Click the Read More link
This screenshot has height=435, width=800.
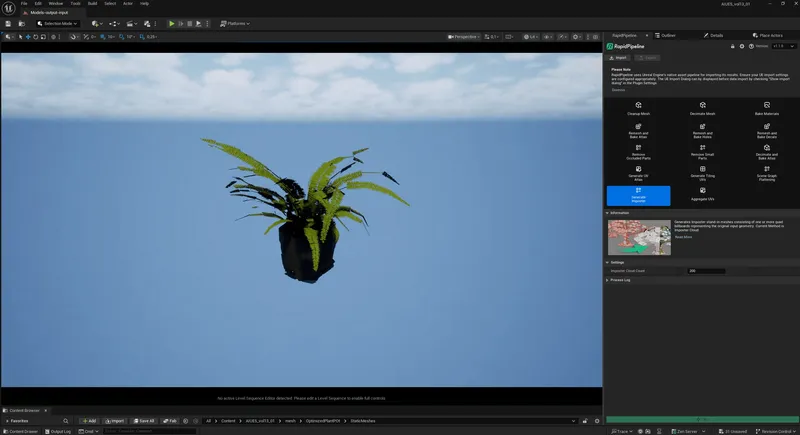pyautogui.click(x=683, y=237)
